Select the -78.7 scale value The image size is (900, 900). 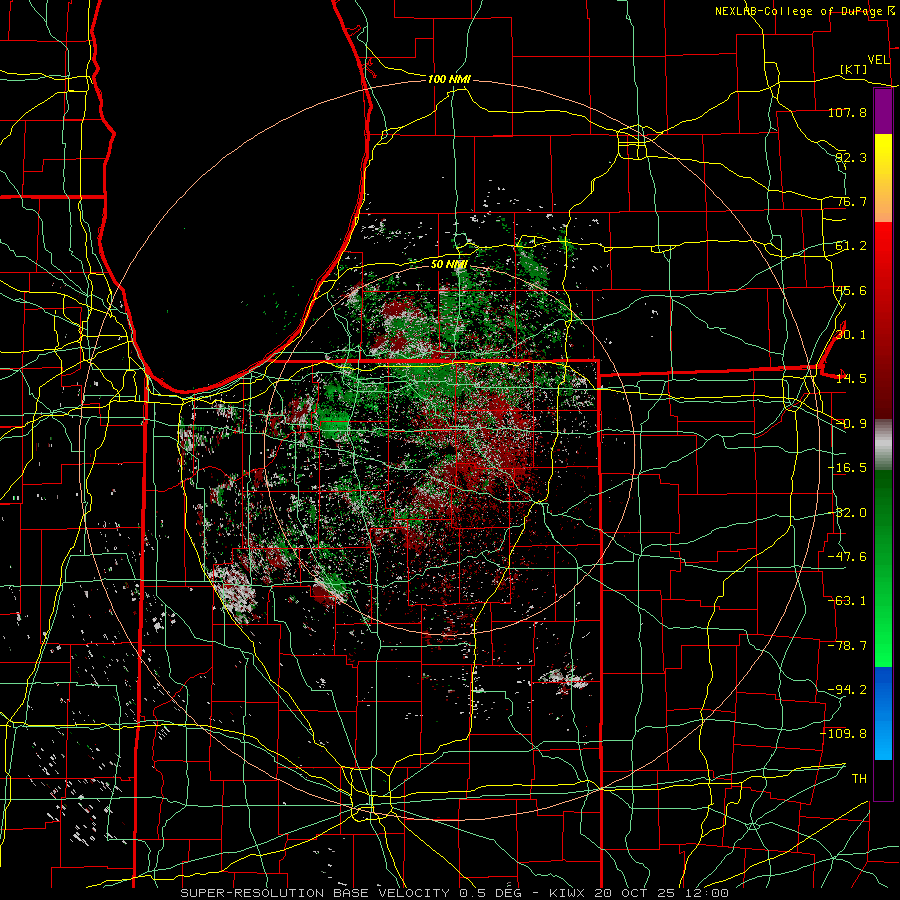847,646
